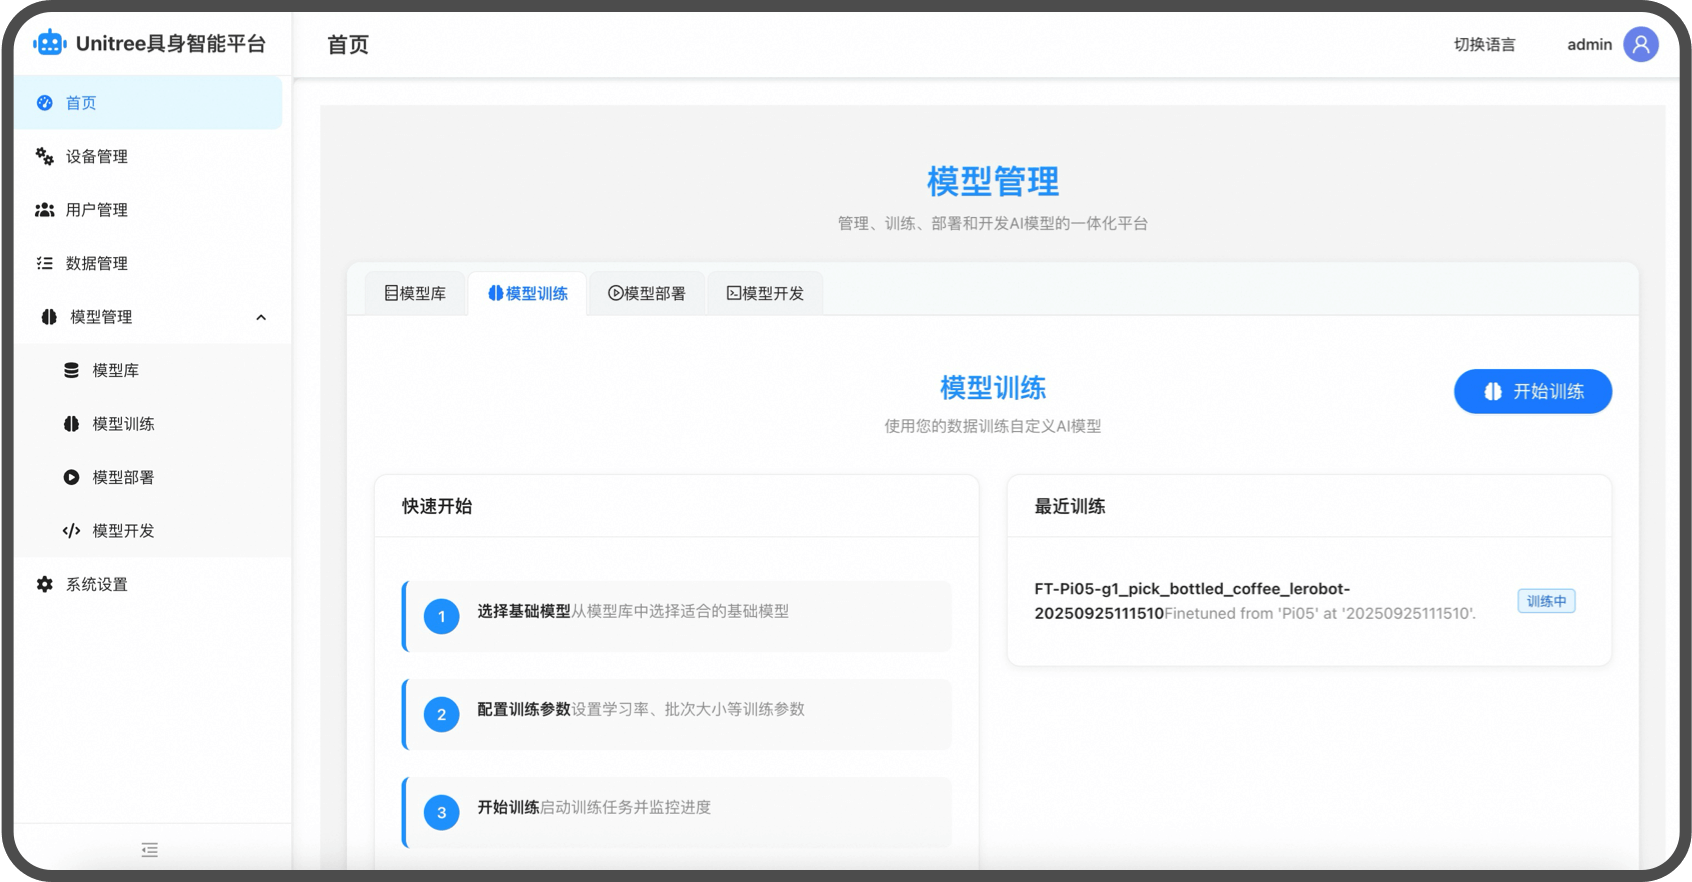Click the database icon beside 模型库

[x=71, y=370]
